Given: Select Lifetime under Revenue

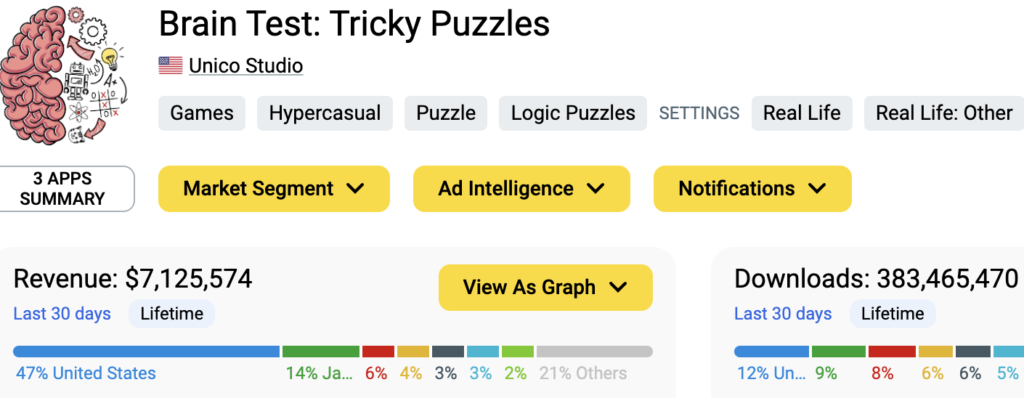Looking at the screenshot, I should point(172,314).
